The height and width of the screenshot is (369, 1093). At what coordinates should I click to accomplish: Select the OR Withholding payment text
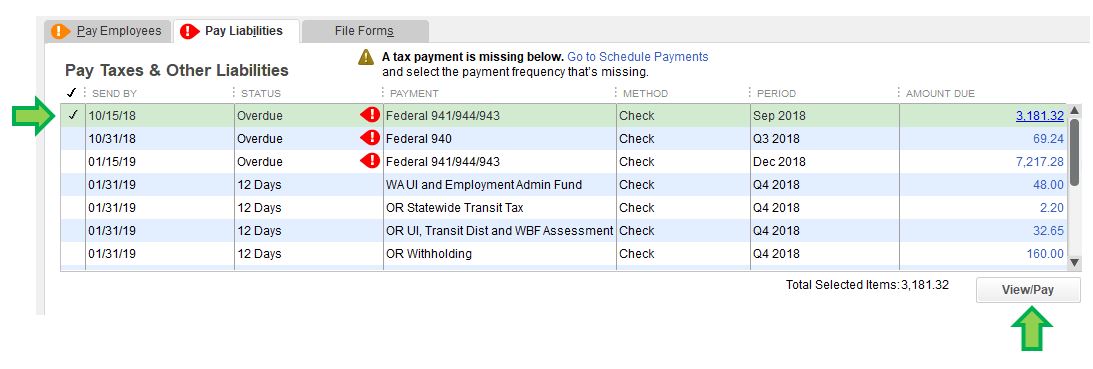(x=429, y=254)
